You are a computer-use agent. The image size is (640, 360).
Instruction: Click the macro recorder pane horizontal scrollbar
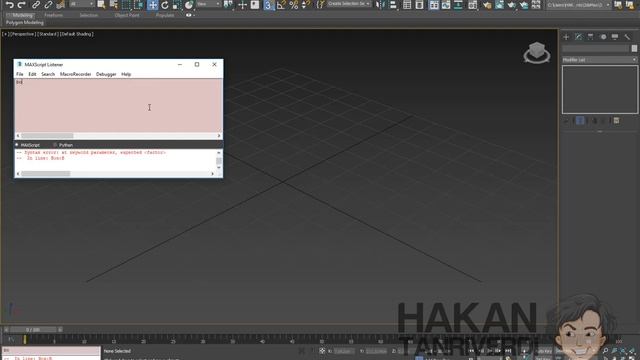click(118, 136)
